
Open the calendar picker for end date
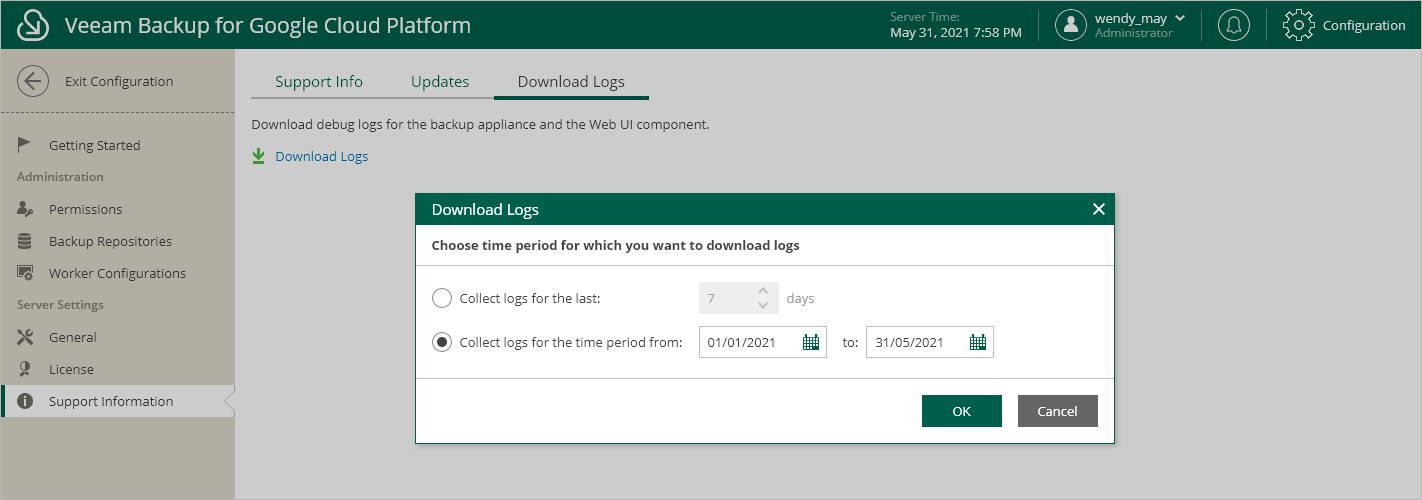click(978, 342)
